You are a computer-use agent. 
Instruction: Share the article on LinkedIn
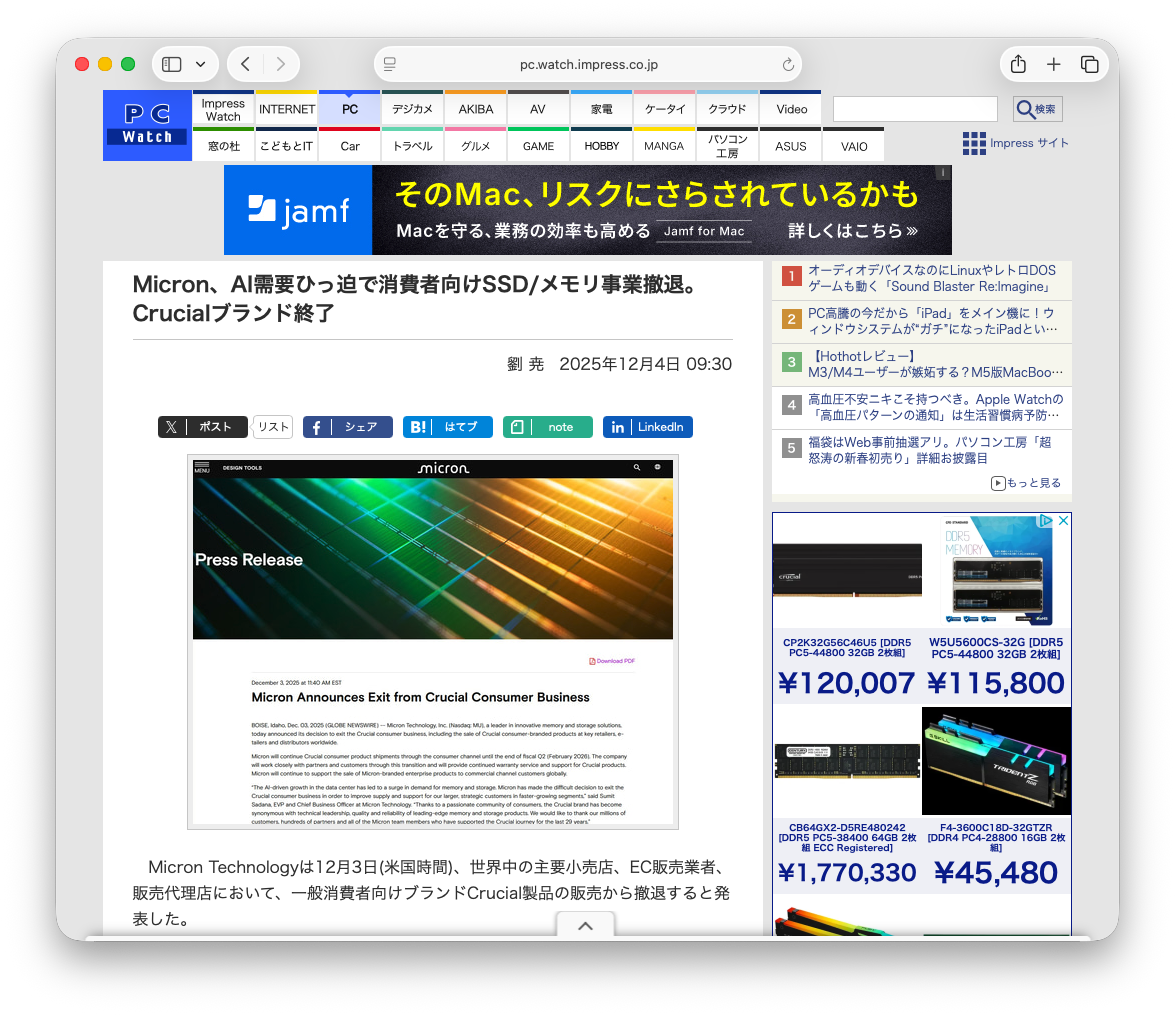[647, 427]
